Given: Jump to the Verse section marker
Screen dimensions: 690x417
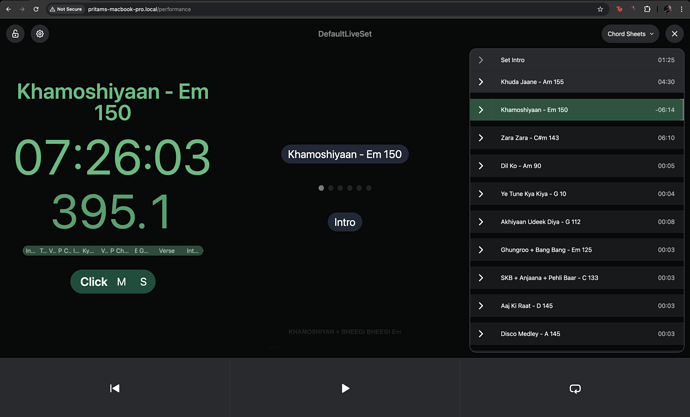Looking at the screenshot, I should (167, 251).
